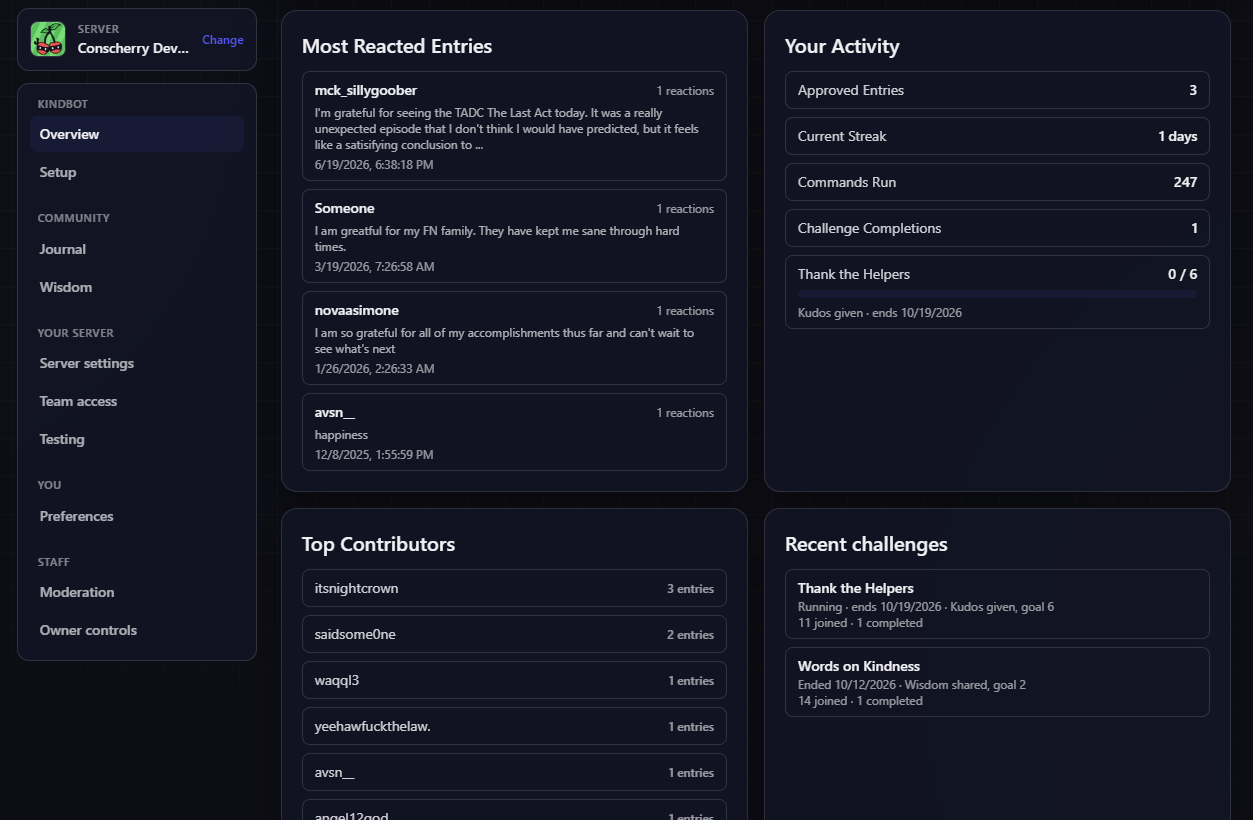Click the Thank the Helpers progress bar
Viewport: 1253px width, 820px height.
coord(997,294)
